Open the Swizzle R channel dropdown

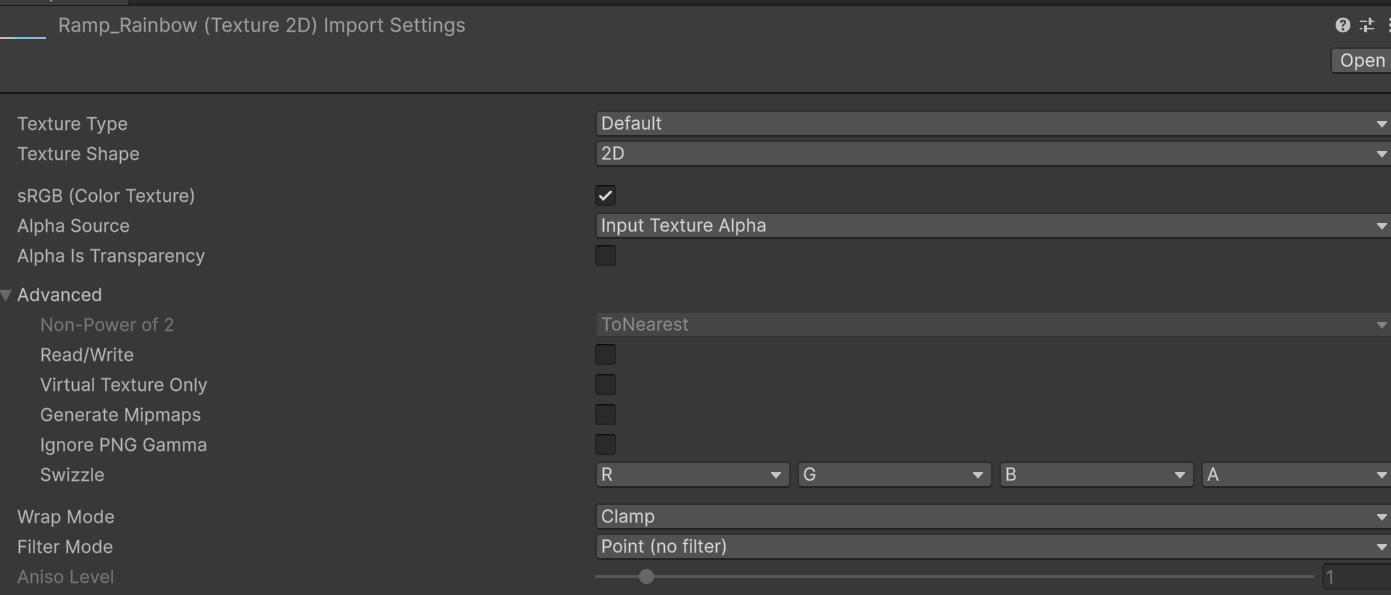[692, 475]
